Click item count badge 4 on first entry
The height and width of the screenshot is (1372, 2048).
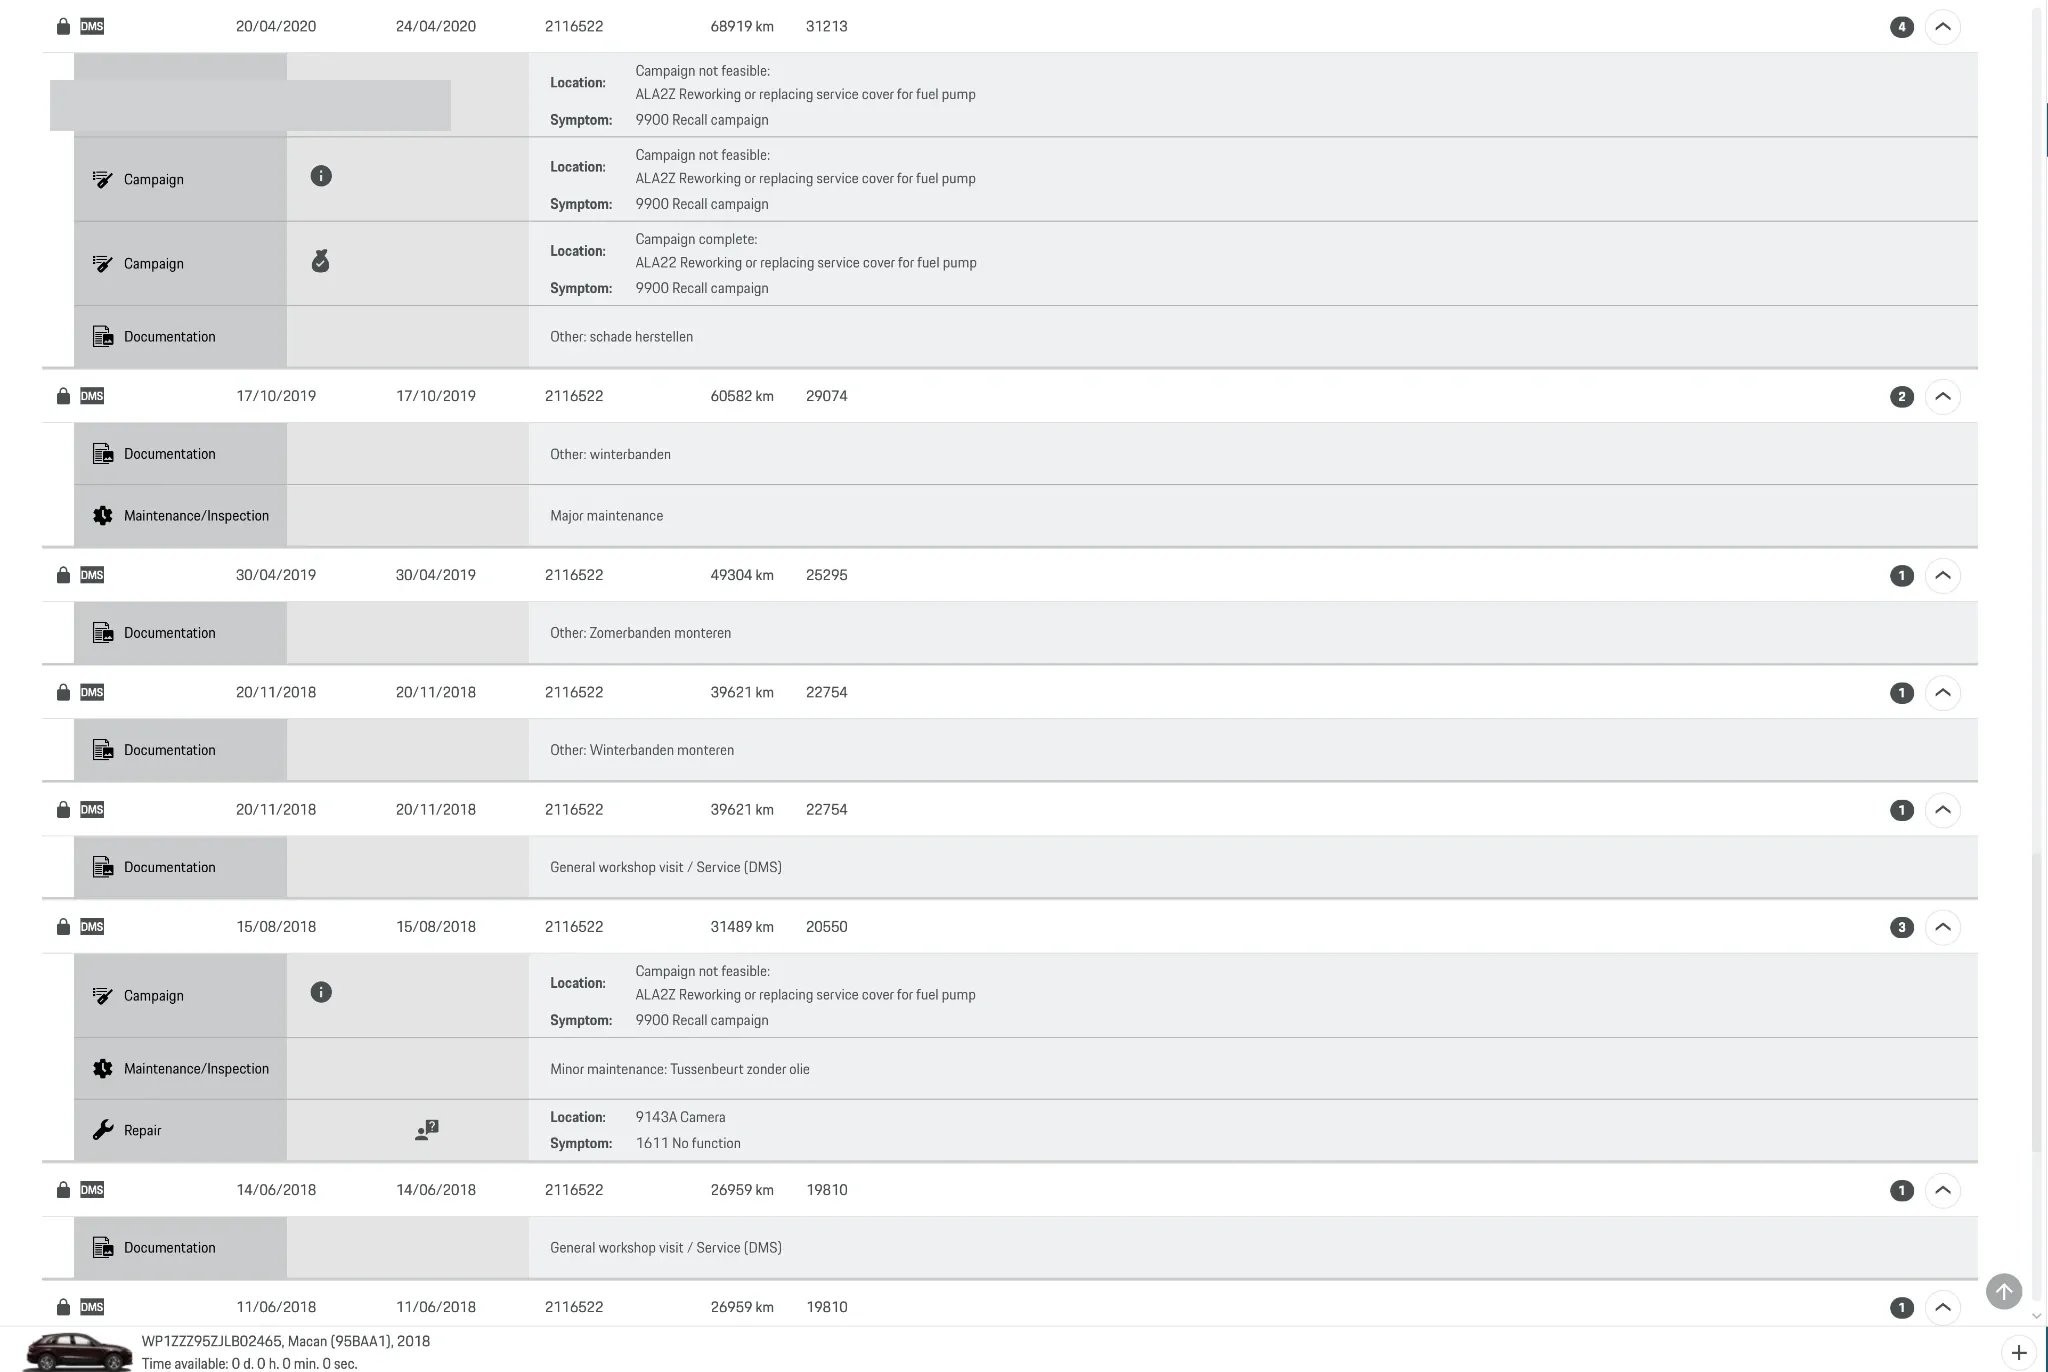coord(1901,27)
